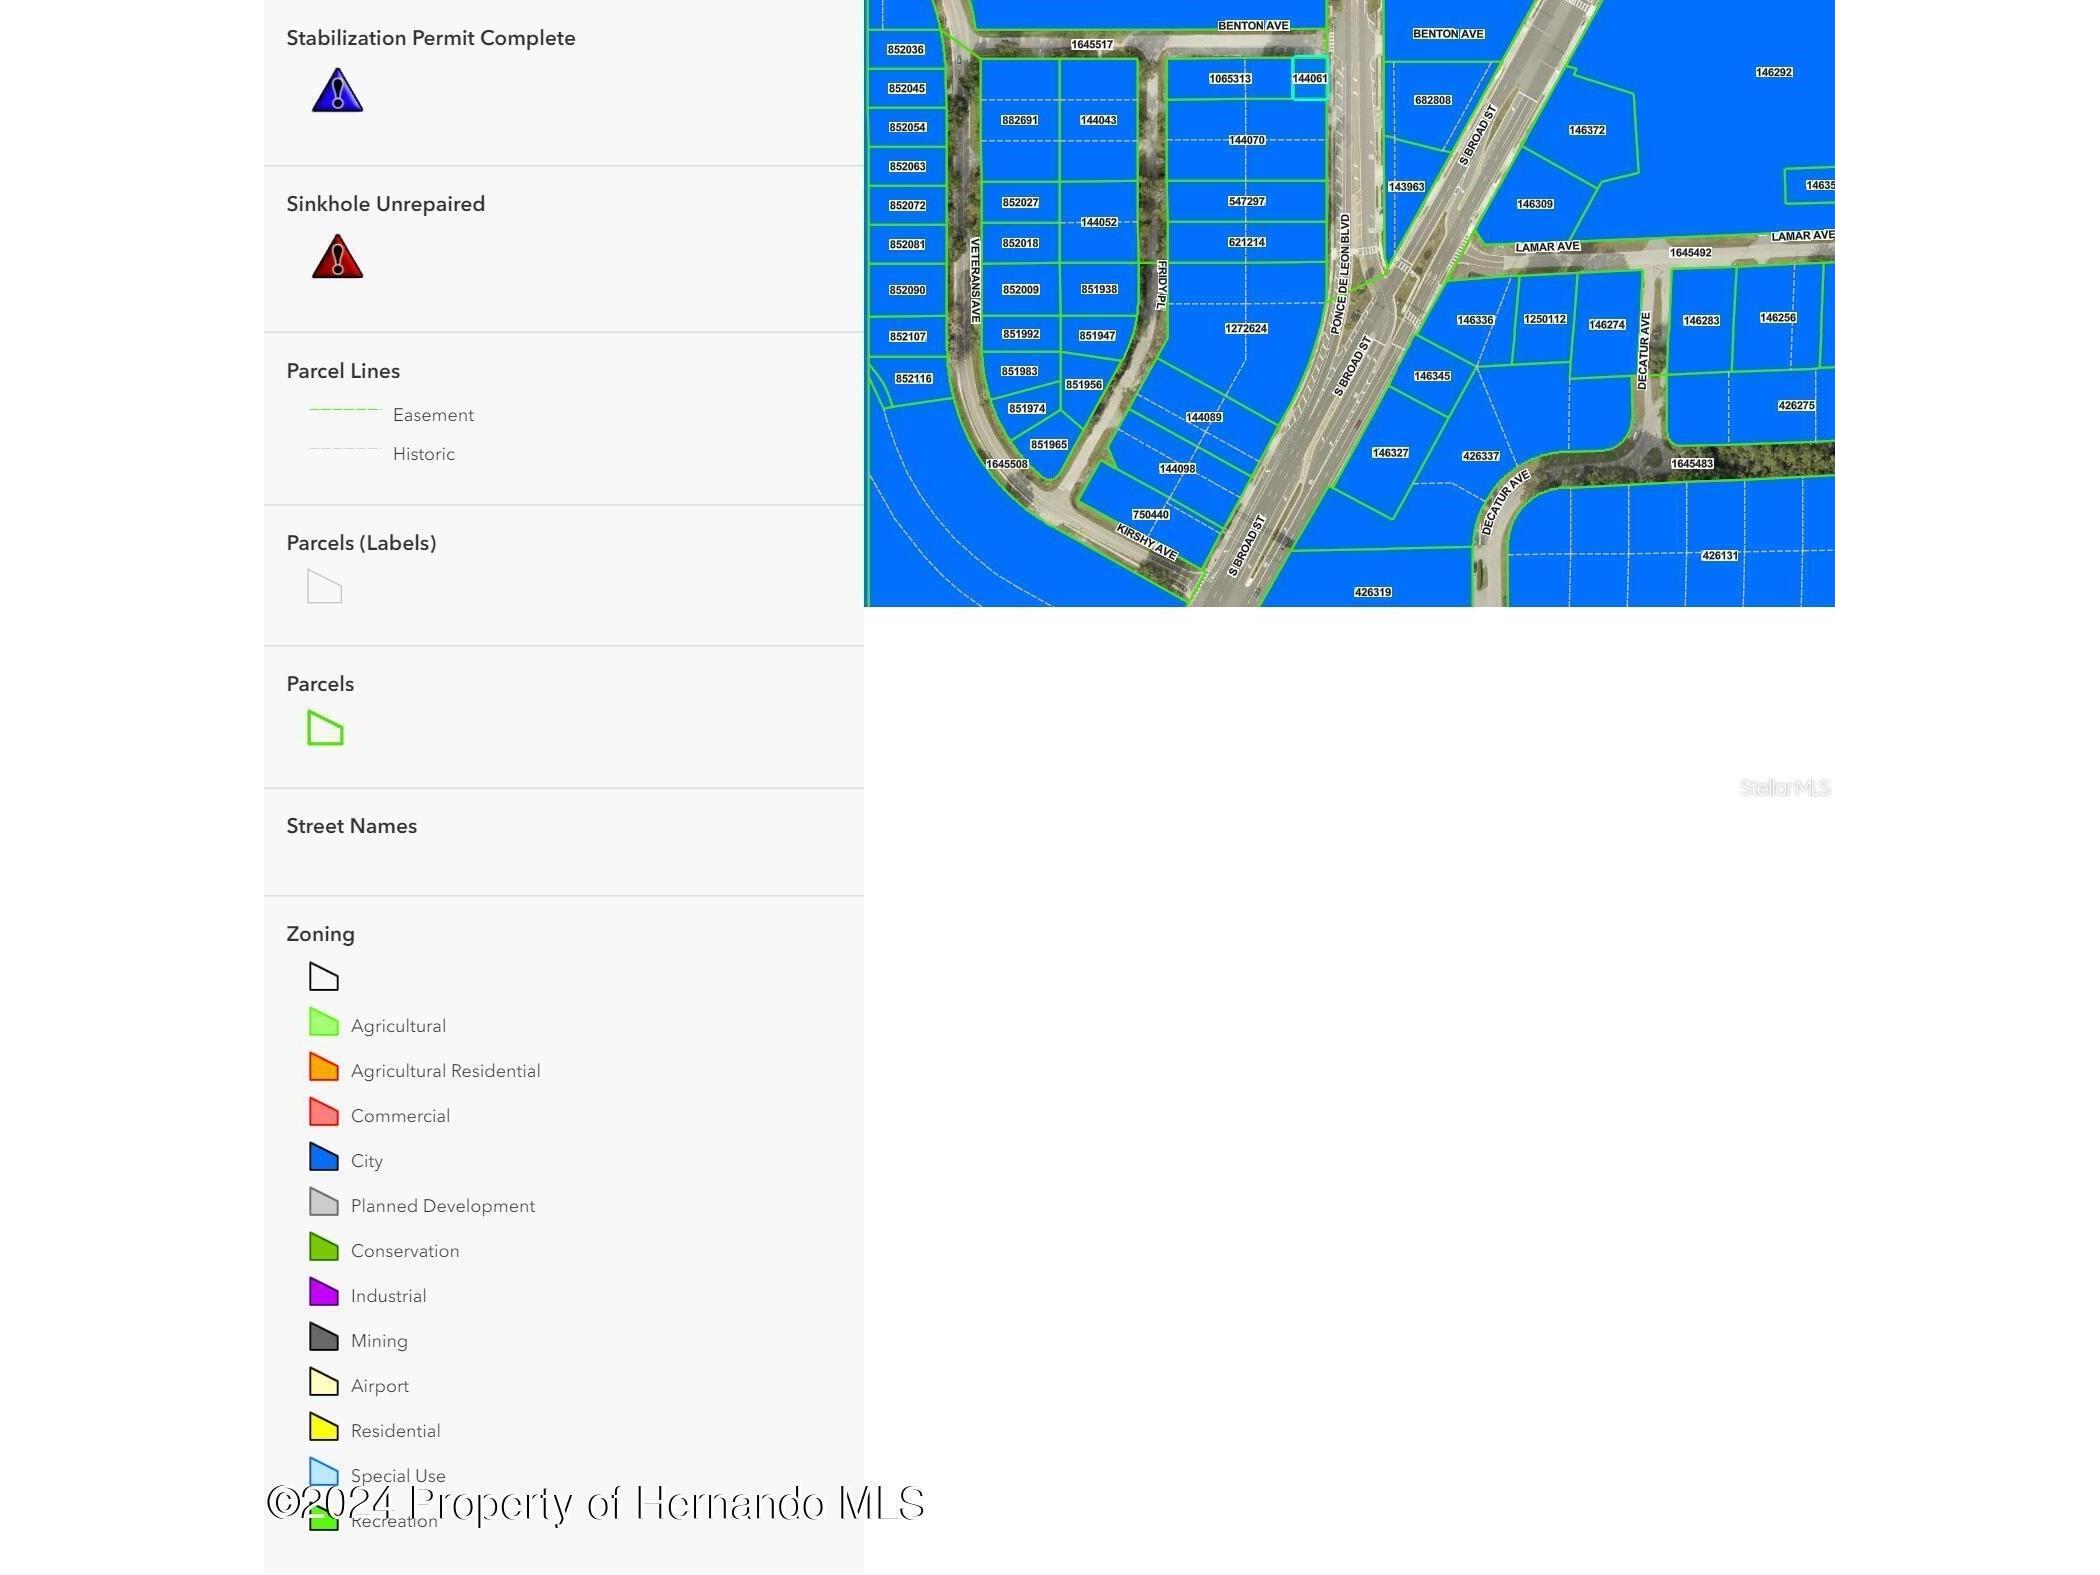Click parcel label 146372
Viewport: 2100px width, 1575px height.
(1587, 130)
